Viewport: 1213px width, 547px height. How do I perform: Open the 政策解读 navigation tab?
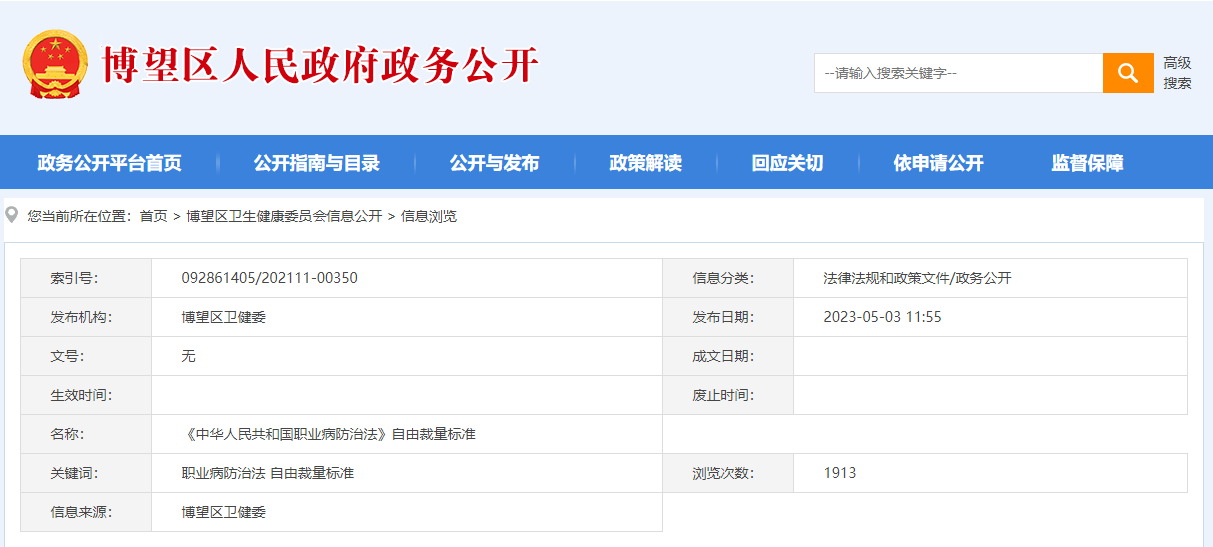tap(645, 163)
